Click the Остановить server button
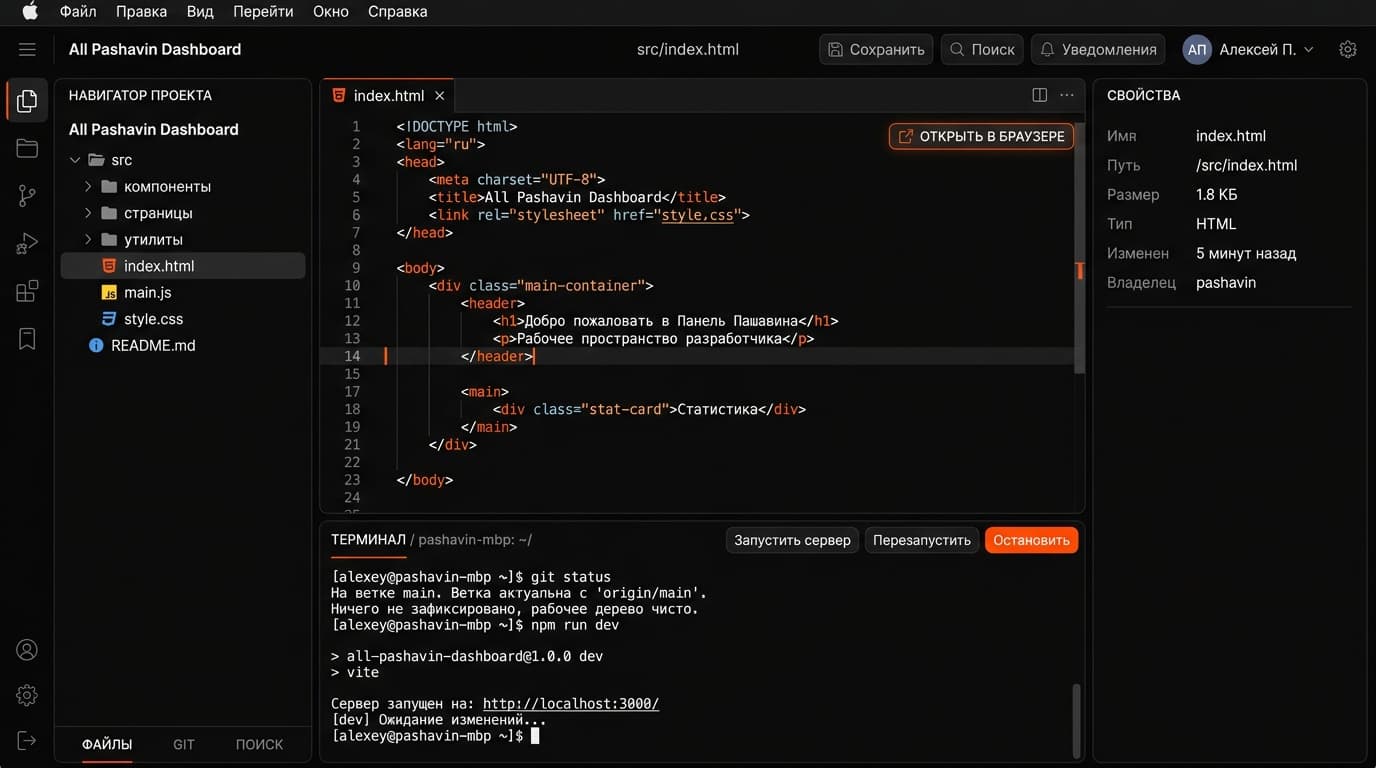 tap(1031, 539)
